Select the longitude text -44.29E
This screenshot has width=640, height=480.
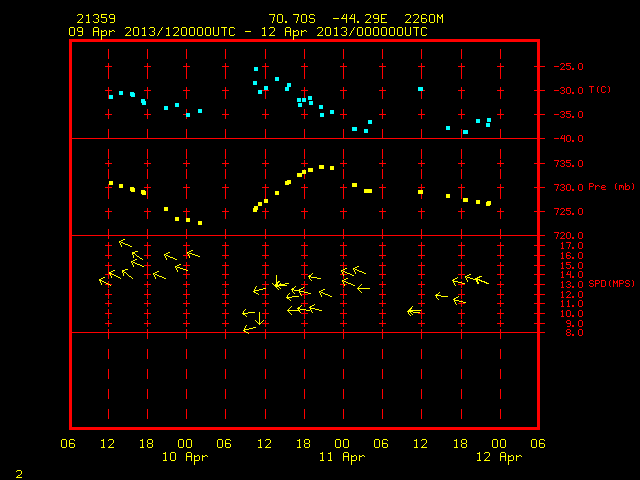(360, 19)
